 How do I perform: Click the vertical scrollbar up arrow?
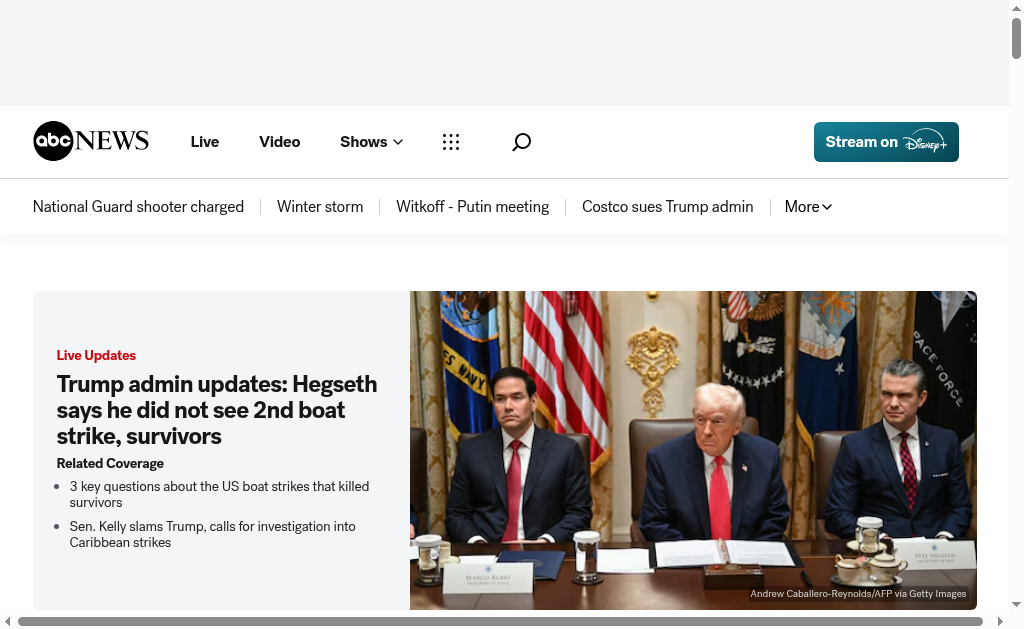click(1016, 8)
